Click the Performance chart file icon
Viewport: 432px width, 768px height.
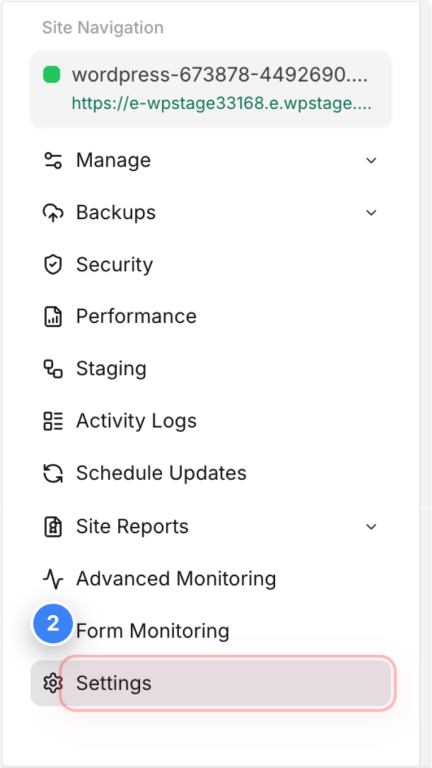(53, 316)
